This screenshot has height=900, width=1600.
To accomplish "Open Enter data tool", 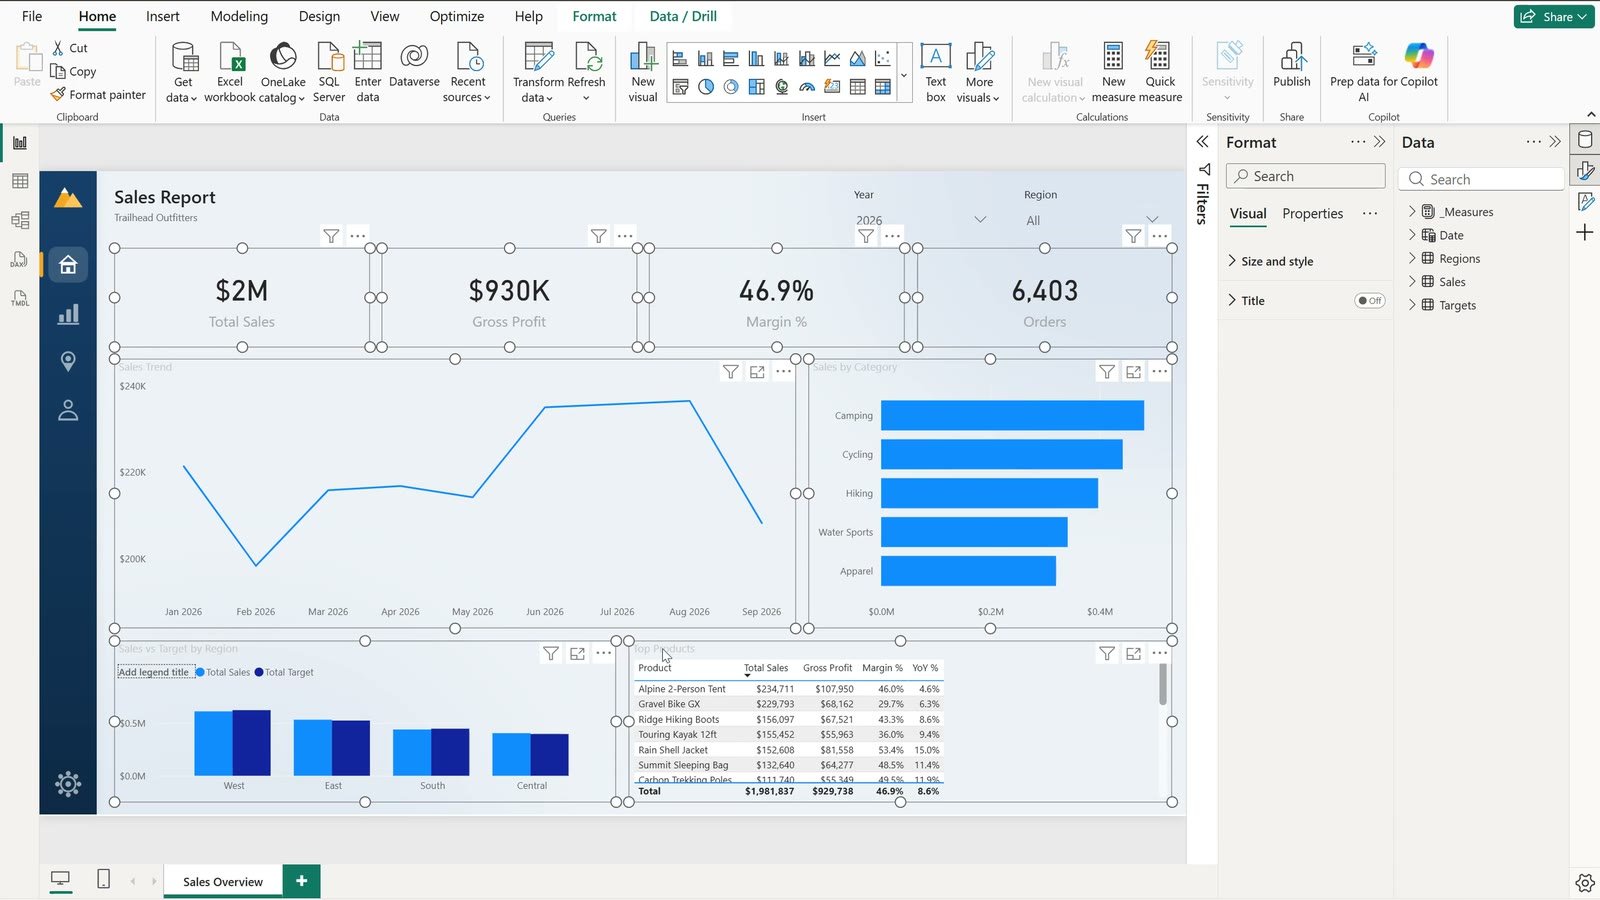I will [368, 72].
